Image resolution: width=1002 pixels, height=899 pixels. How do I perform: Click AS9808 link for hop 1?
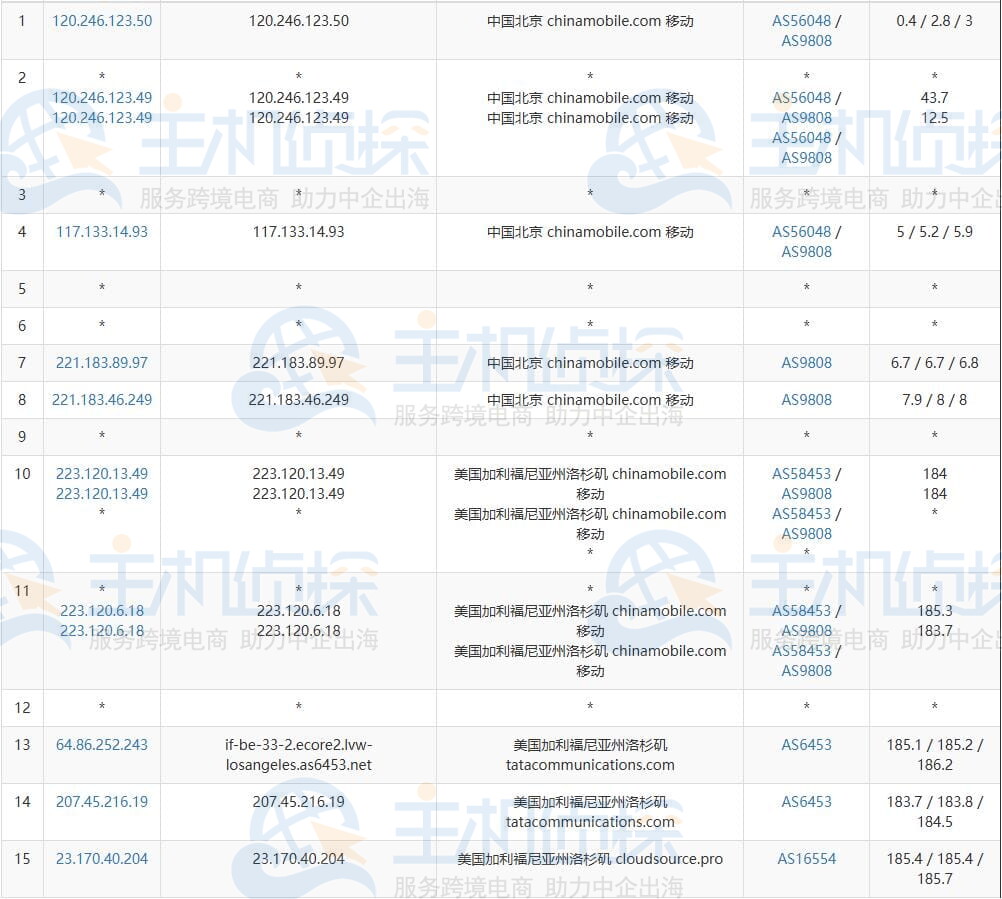click(805, 42)
